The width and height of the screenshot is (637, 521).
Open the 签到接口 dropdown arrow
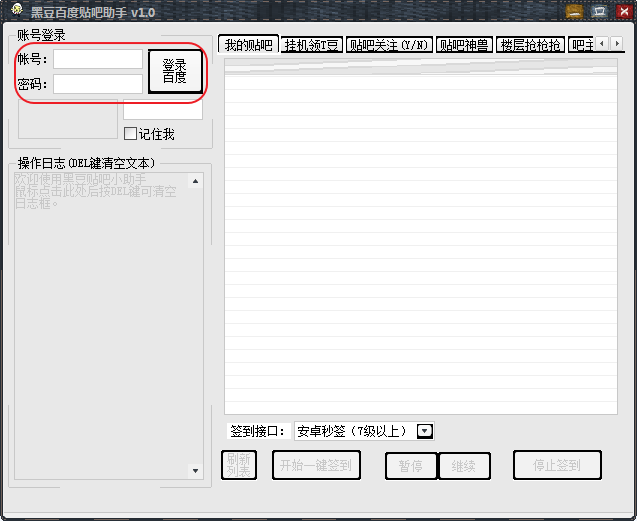pyautogui.click(x=425, y=431)
